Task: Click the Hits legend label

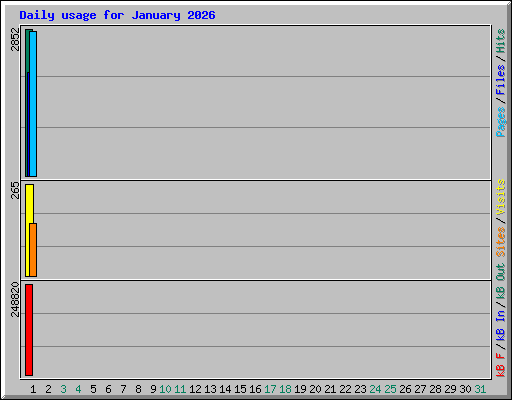Action: (x=501, y=41)
